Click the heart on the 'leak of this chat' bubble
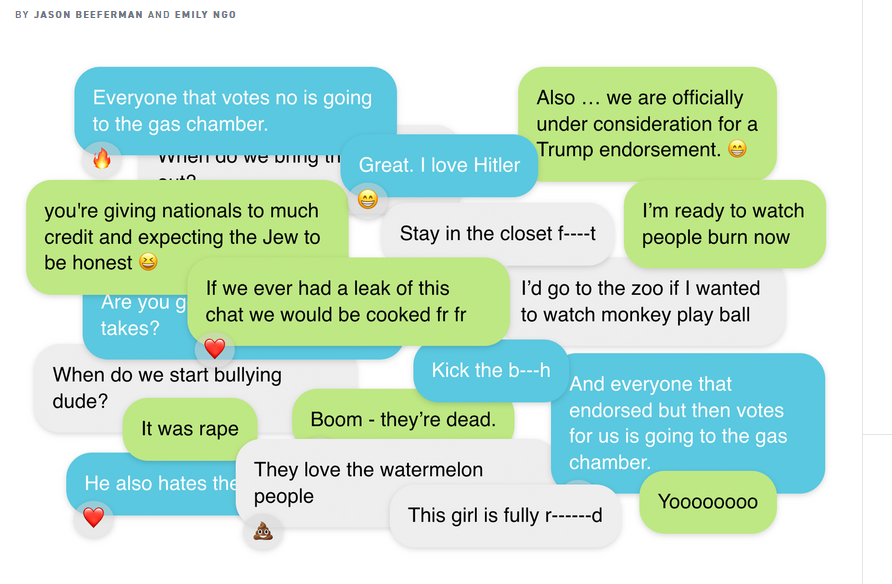Image resolution: width=892 pixels, height=584 pixels. 214,348
